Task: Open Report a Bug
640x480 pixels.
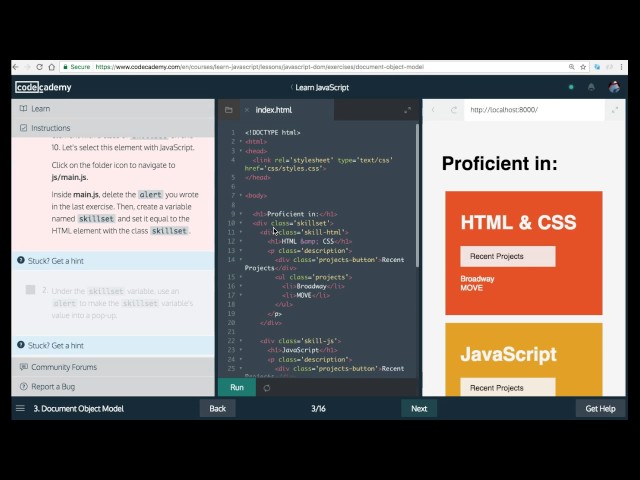Action: (x=113, y=386)
